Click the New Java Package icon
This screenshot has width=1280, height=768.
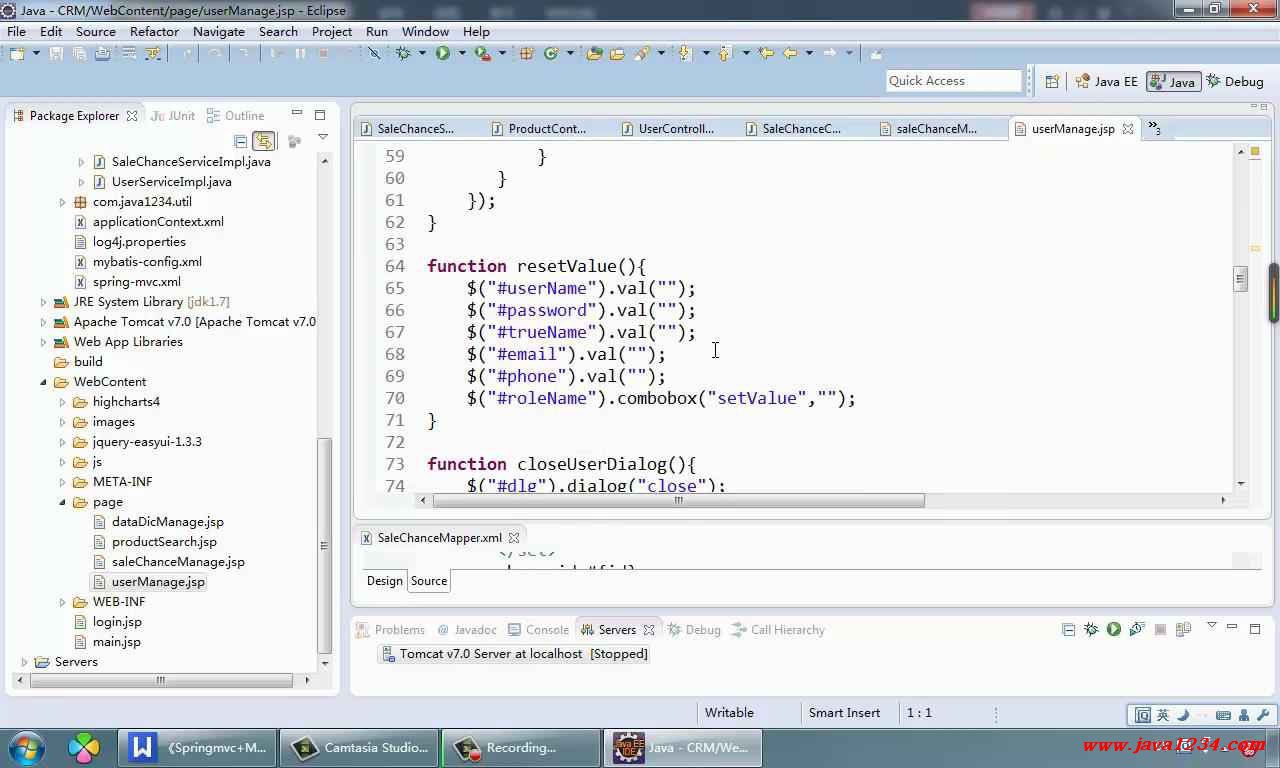point(527,54)
